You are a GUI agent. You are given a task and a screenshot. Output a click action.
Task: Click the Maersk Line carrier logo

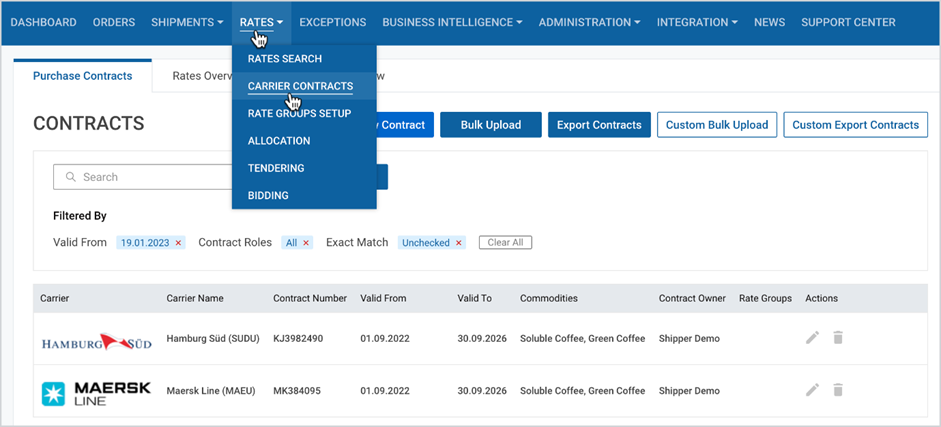coord(96,393)
